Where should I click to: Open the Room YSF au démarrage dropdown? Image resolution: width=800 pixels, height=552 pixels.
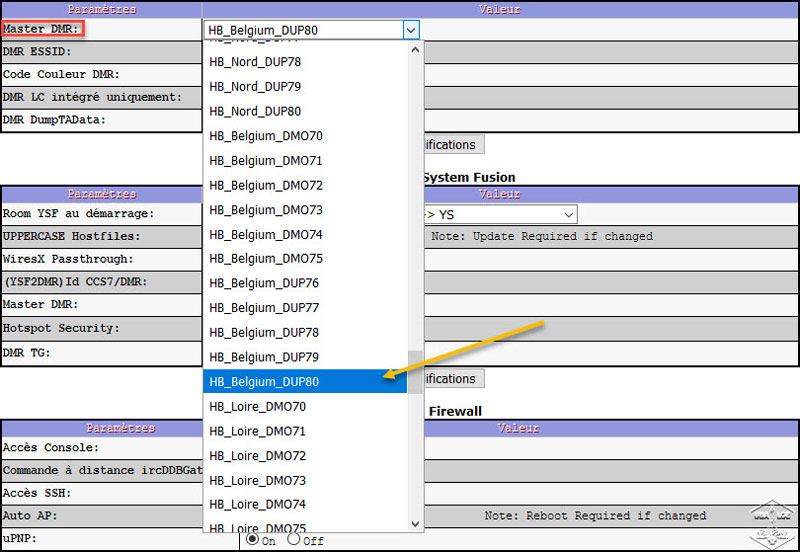click(x=501, y=214)
